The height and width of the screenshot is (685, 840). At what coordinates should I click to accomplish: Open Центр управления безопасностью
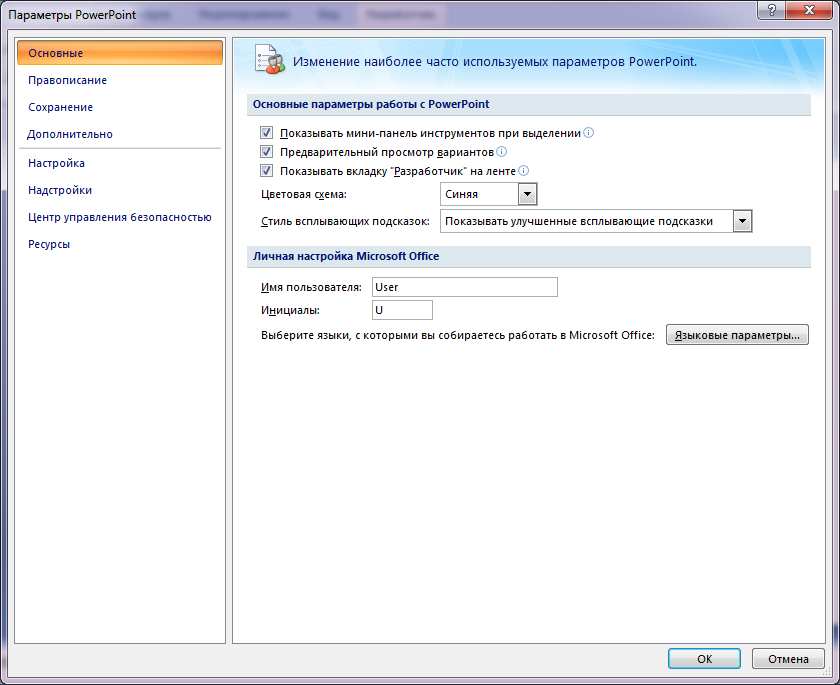[x=120, y=217]
